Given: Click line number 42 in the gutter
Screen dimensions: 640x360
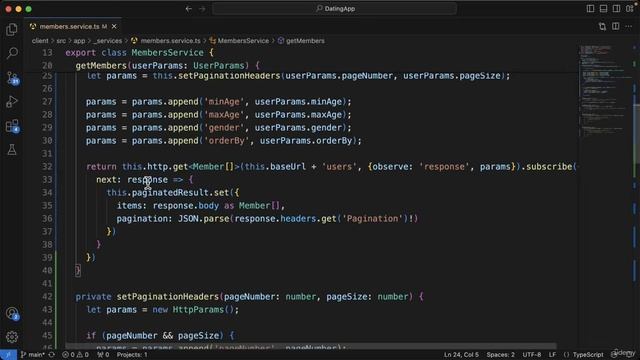Looking at the screenshot, I should (47, 297).
